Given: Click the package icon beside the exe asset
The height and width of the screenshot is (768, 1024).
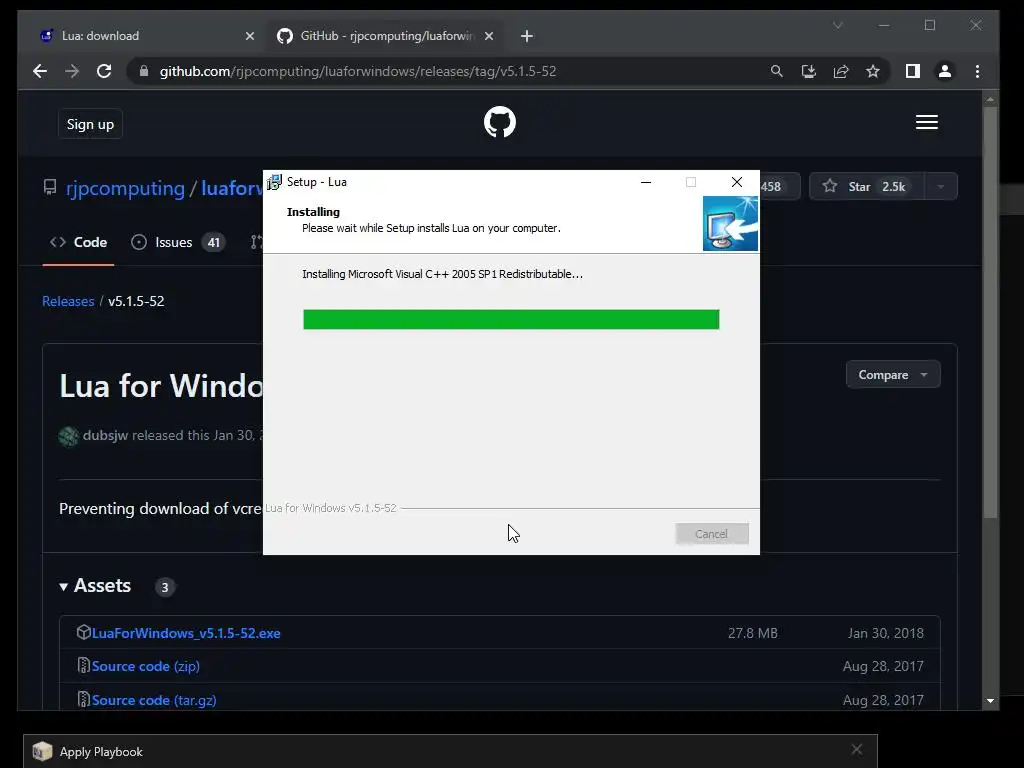Looking at the screenshot, I should click(x=84, y=632).
